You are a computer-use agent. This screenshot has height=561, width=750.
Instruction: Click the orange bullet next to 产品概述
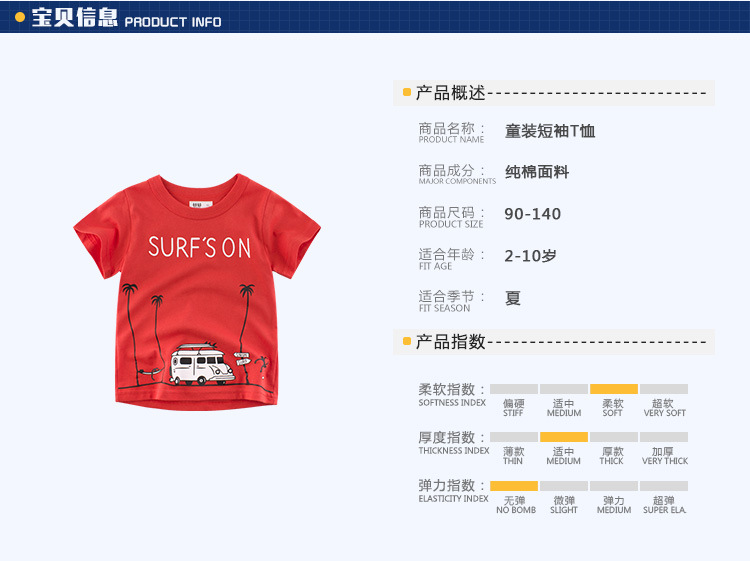(407, 92)
